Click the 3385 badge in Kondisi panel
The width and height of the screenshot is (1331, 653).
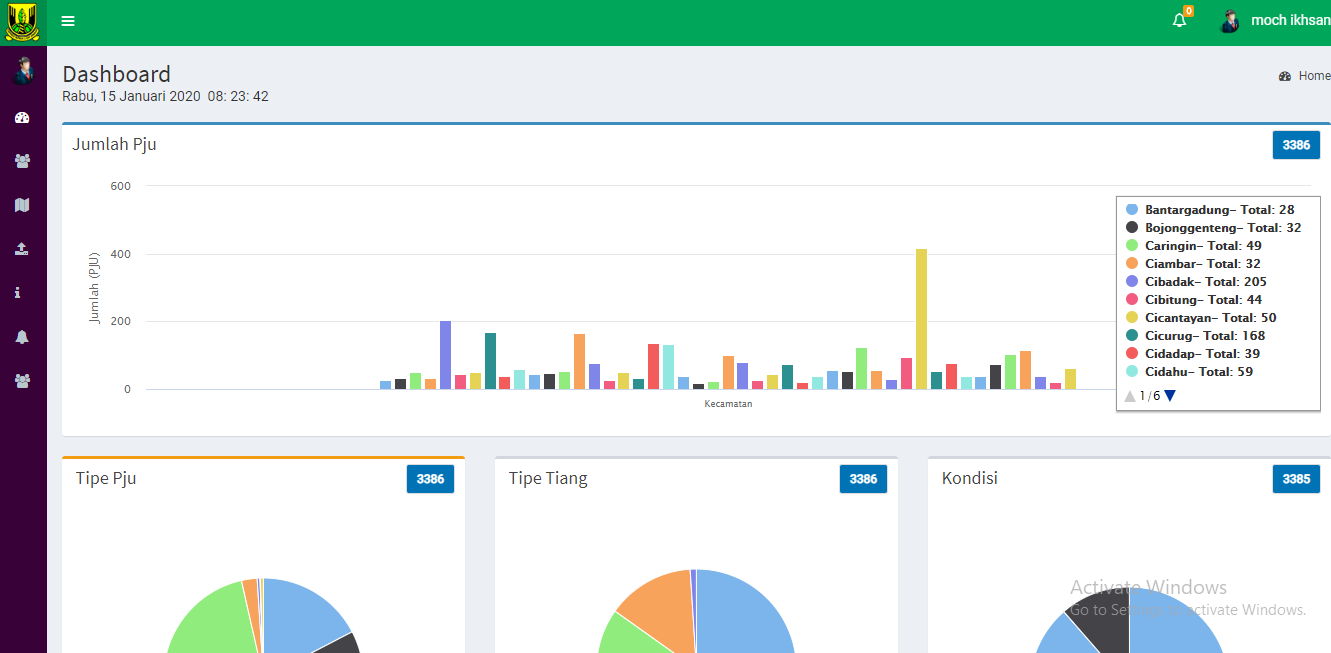coord(1296,479)
